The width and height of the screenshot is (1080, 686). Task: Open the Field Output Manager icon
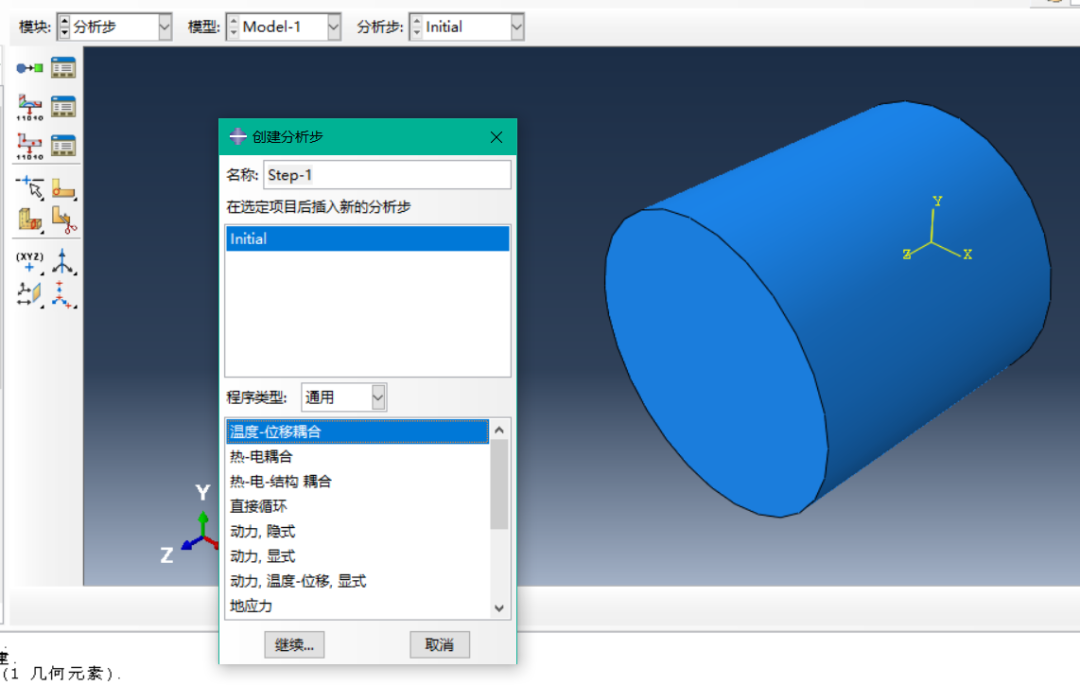(64, 107)
